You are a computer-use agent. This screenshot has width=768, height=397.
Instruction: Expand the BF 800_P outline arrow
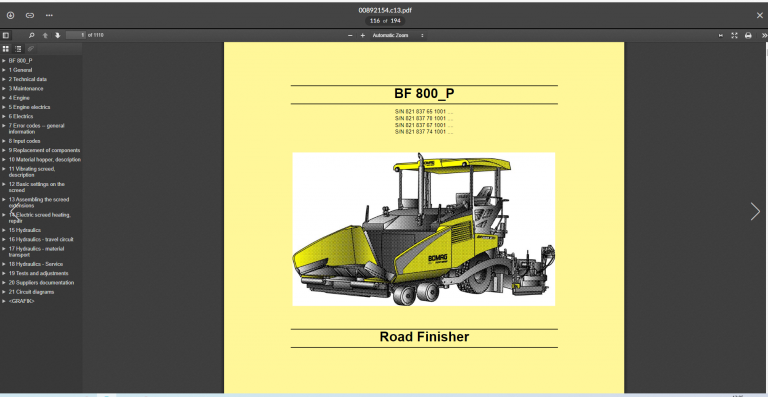click(x=4, y=61)
